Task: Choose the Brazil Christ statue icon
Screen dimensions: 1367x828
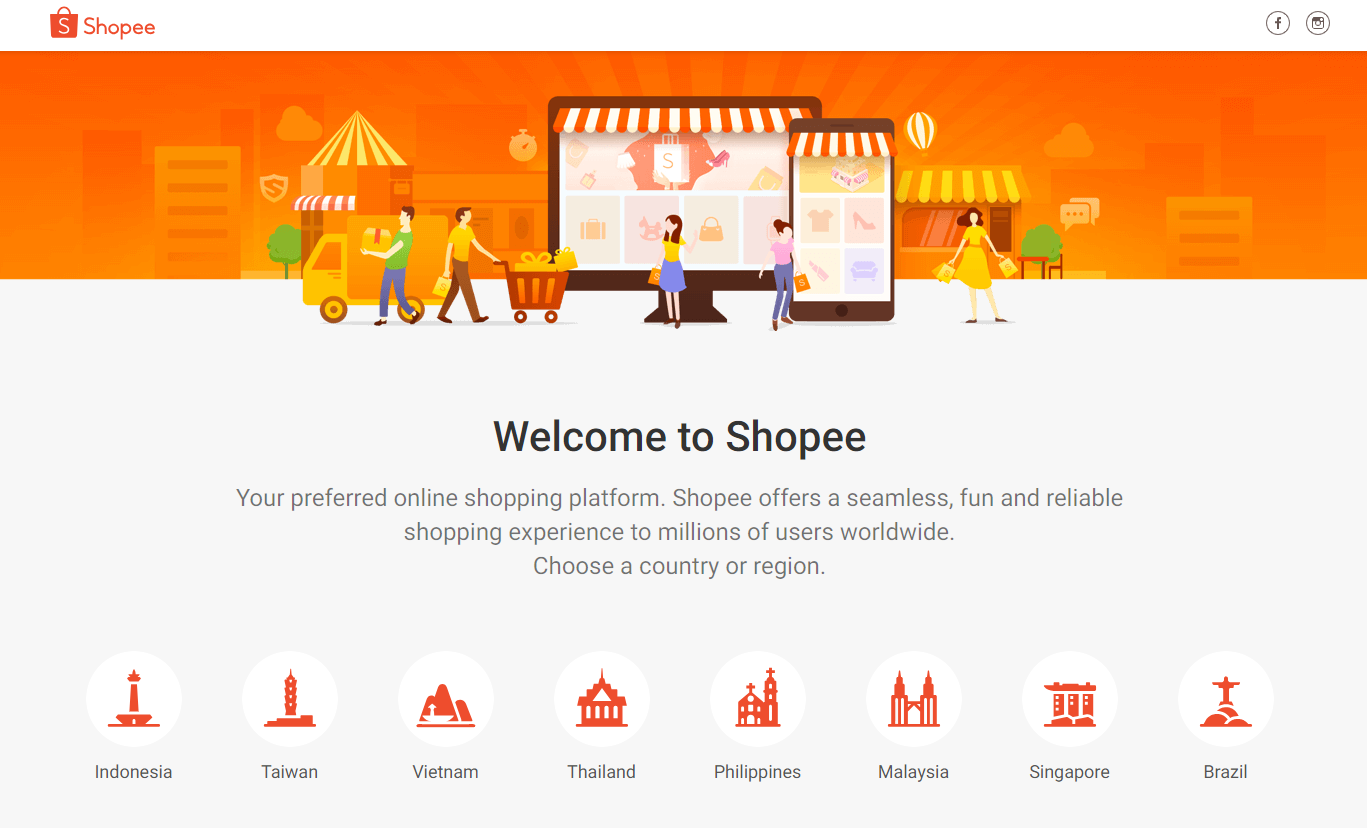Action: 1226,699
